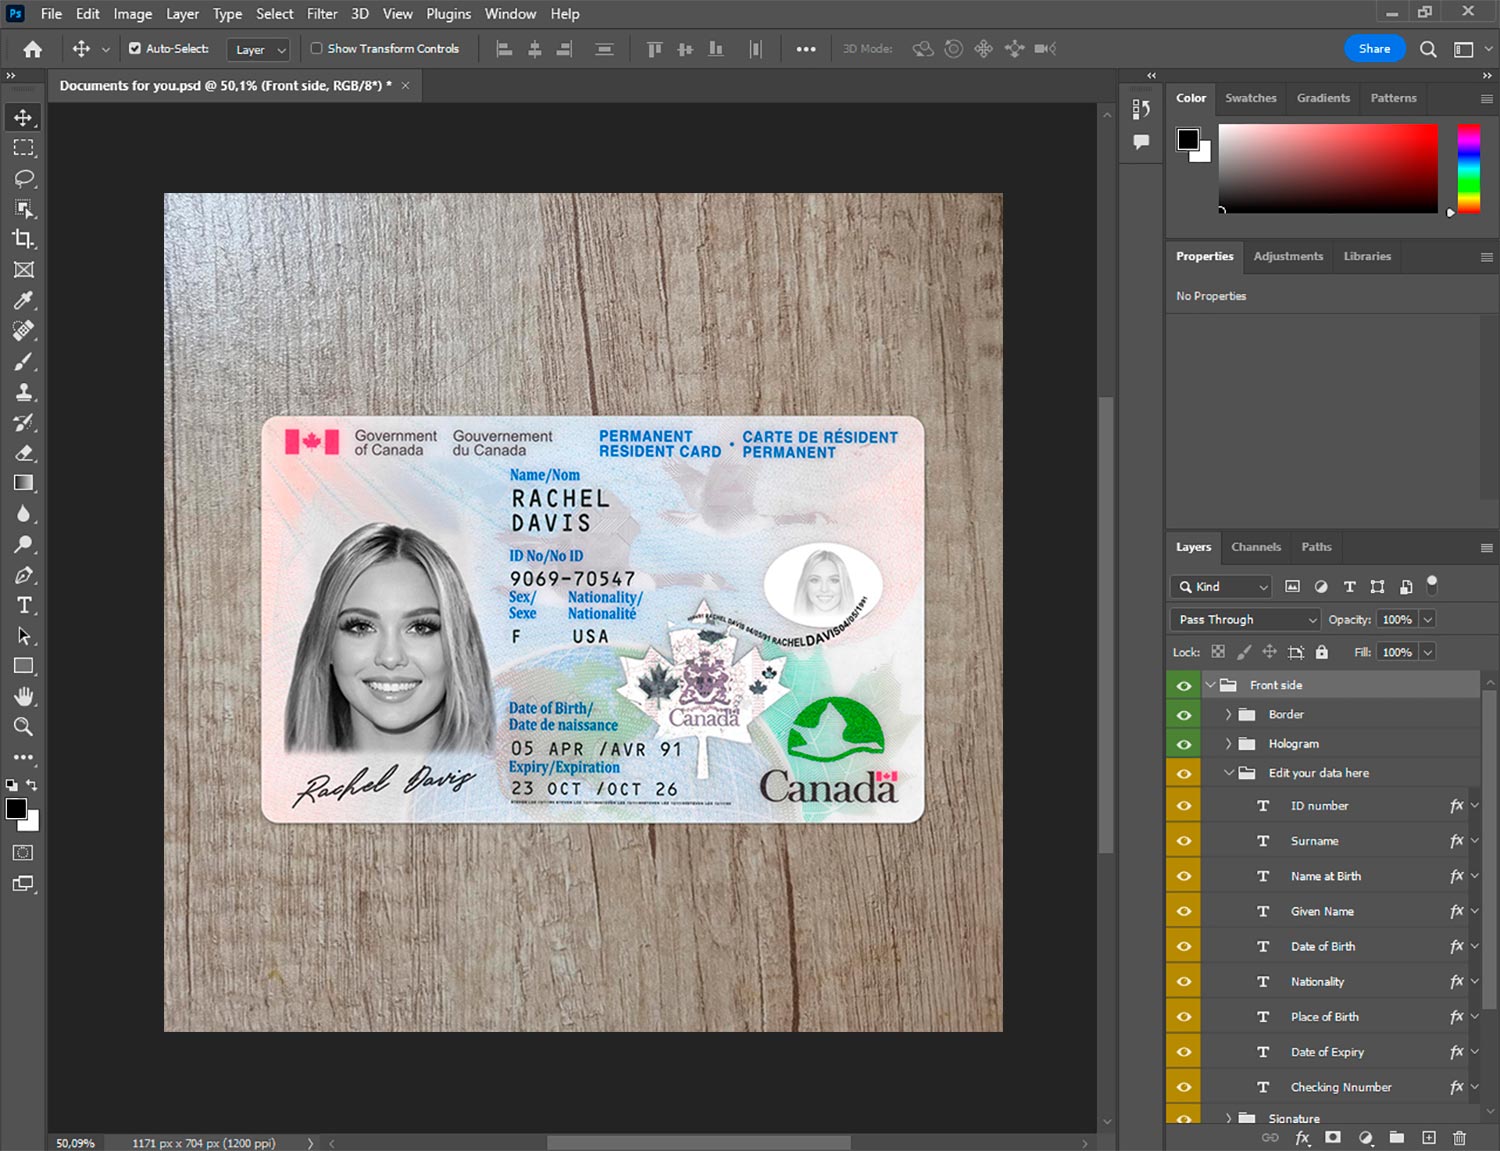This screenshot has height=1151, width=1500.
Task: Open the Filter menu
Action: [x=322, y=14]
